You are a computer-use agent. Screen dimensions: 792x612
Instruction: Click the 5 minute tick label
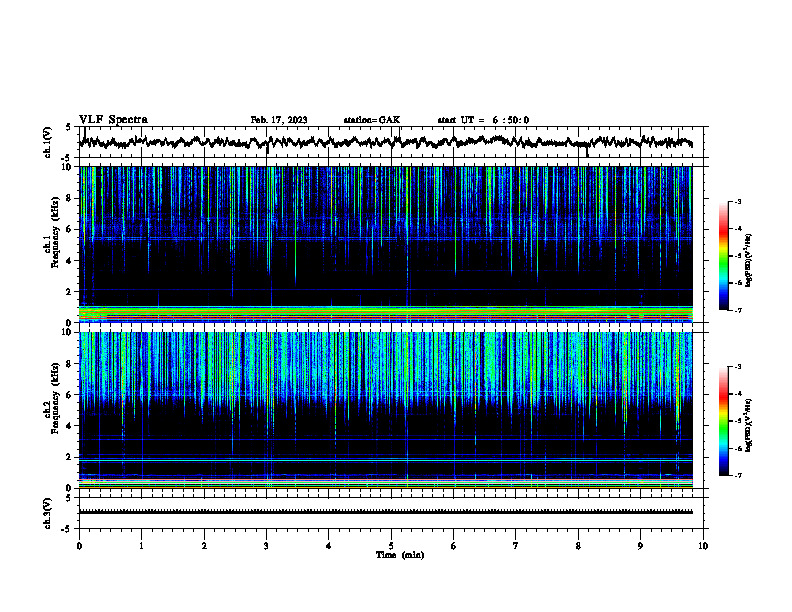pyautogui.click(x=391, y=546)
